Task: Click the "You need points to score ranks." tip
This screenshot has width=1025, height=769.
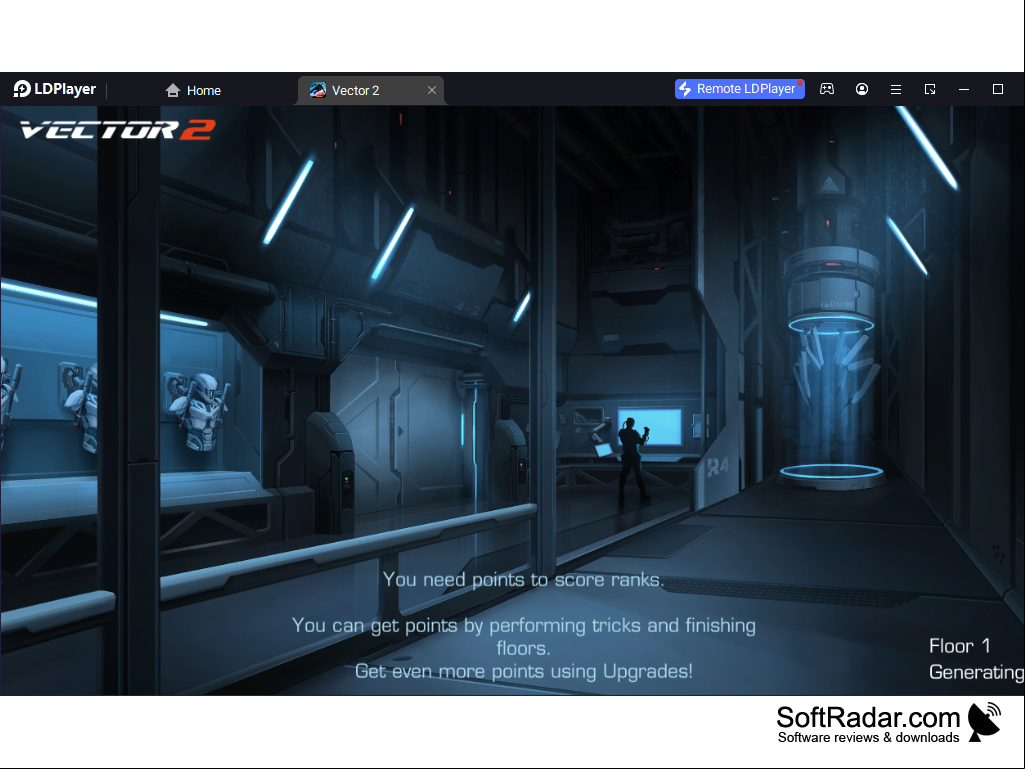Action: 523,579
